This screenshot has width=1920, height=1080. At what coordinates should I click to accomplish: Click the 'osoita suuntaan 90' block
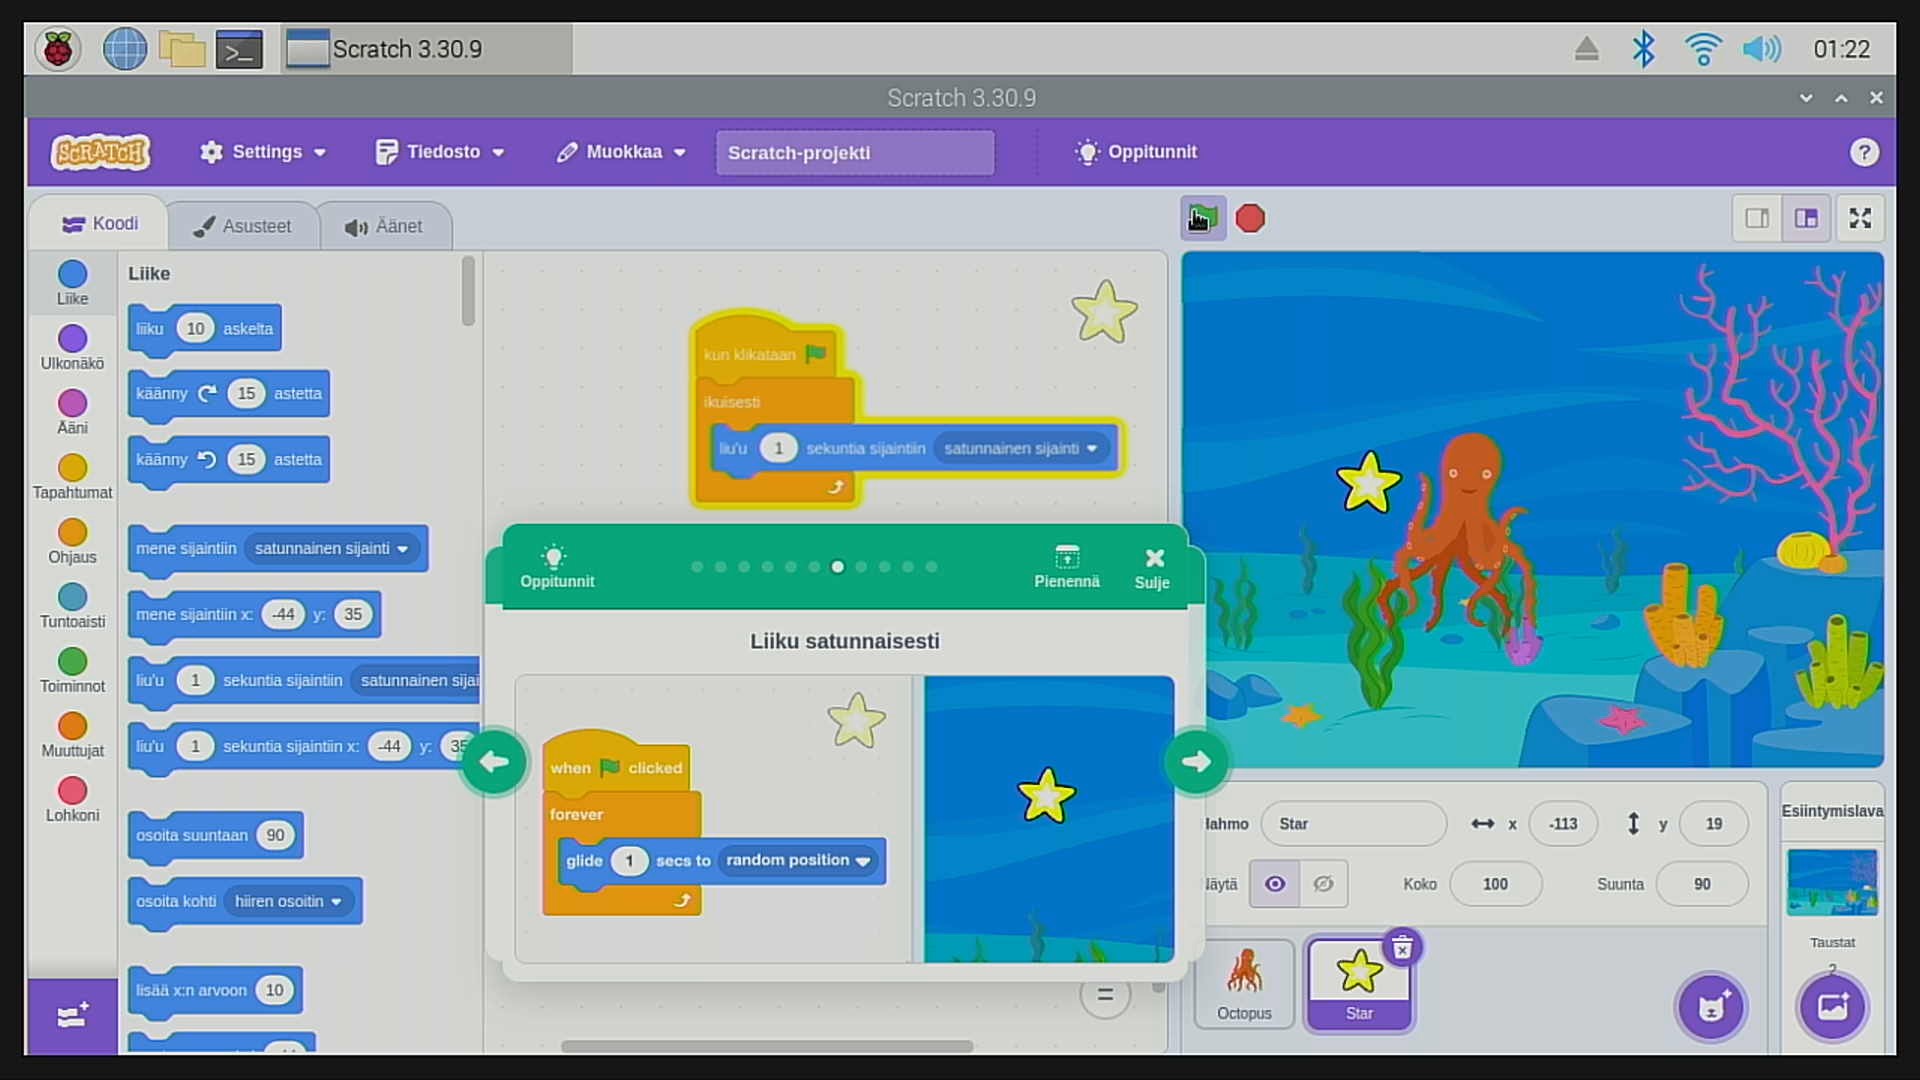[x=216, y=835]
